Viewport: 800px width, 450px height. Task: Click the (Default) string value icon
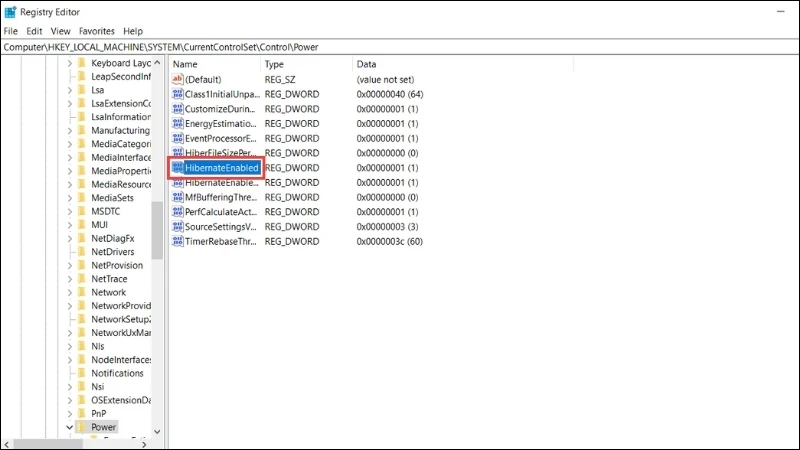click(x=178, y=79)
